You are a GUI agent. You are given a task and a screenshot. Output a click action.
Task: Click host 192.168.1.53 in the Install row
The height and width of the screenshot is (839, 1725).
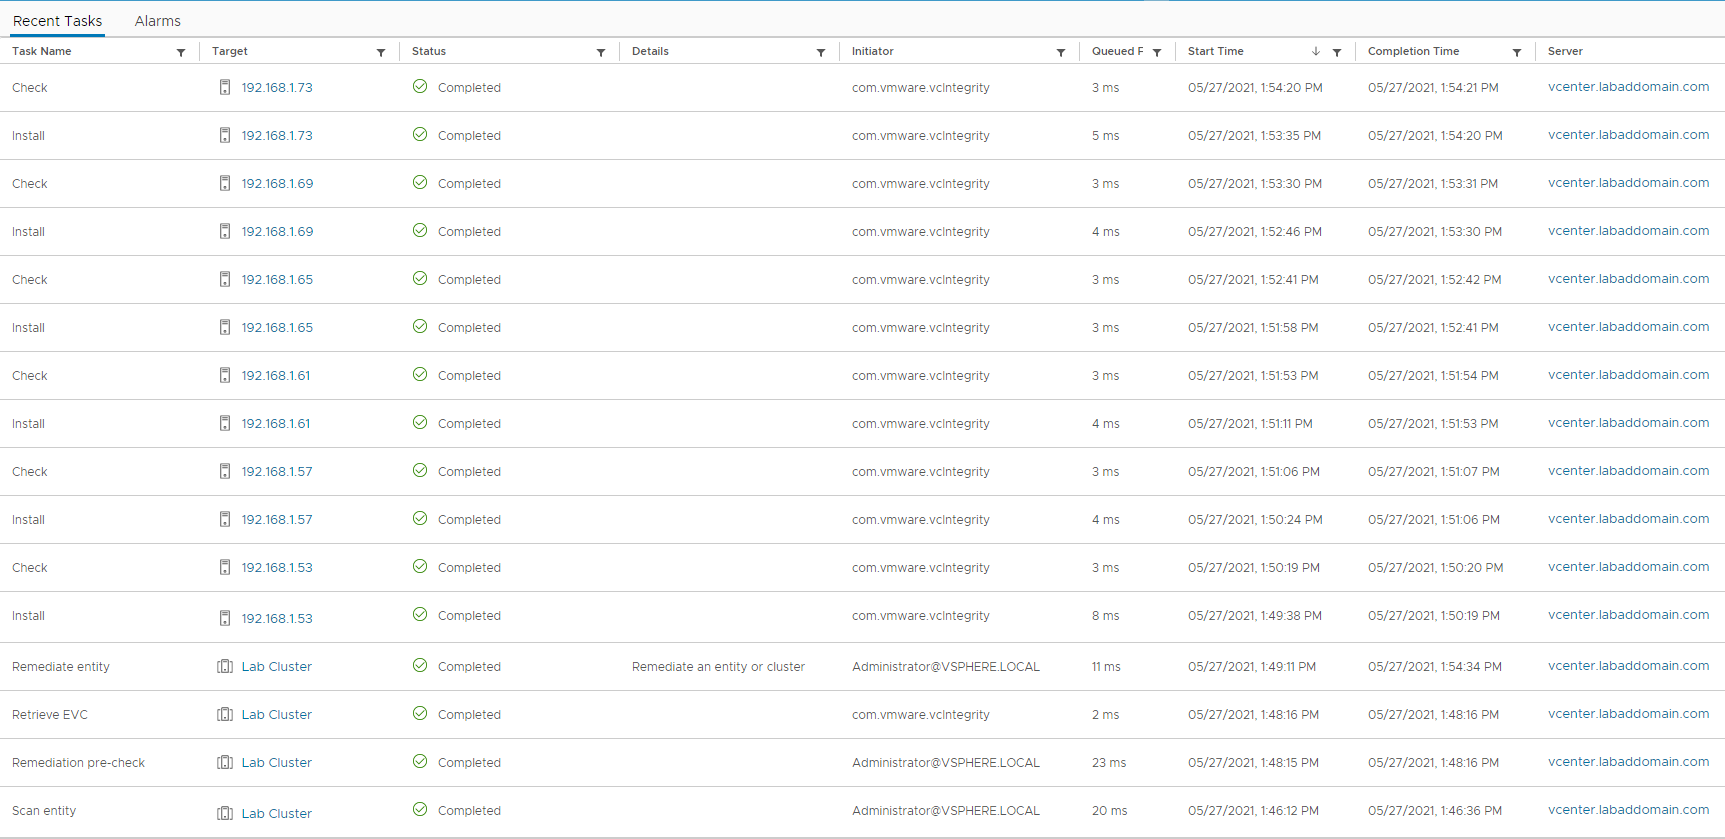[x=277, y=619]
